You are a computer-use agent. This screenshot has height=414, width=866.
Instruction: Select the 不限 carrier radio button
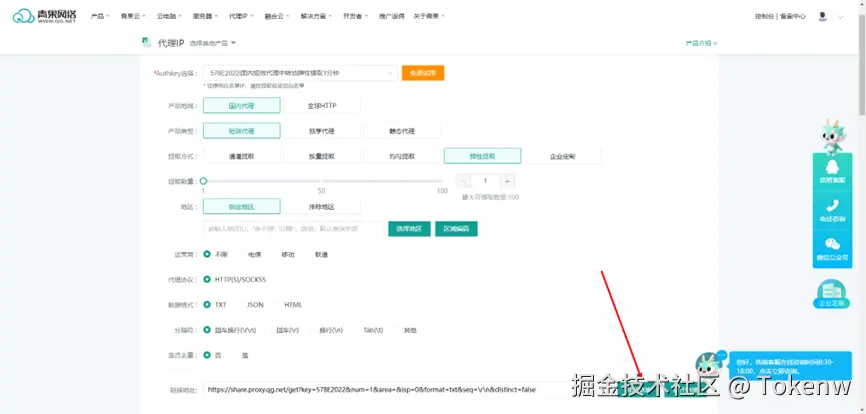(x=207, y=254)
